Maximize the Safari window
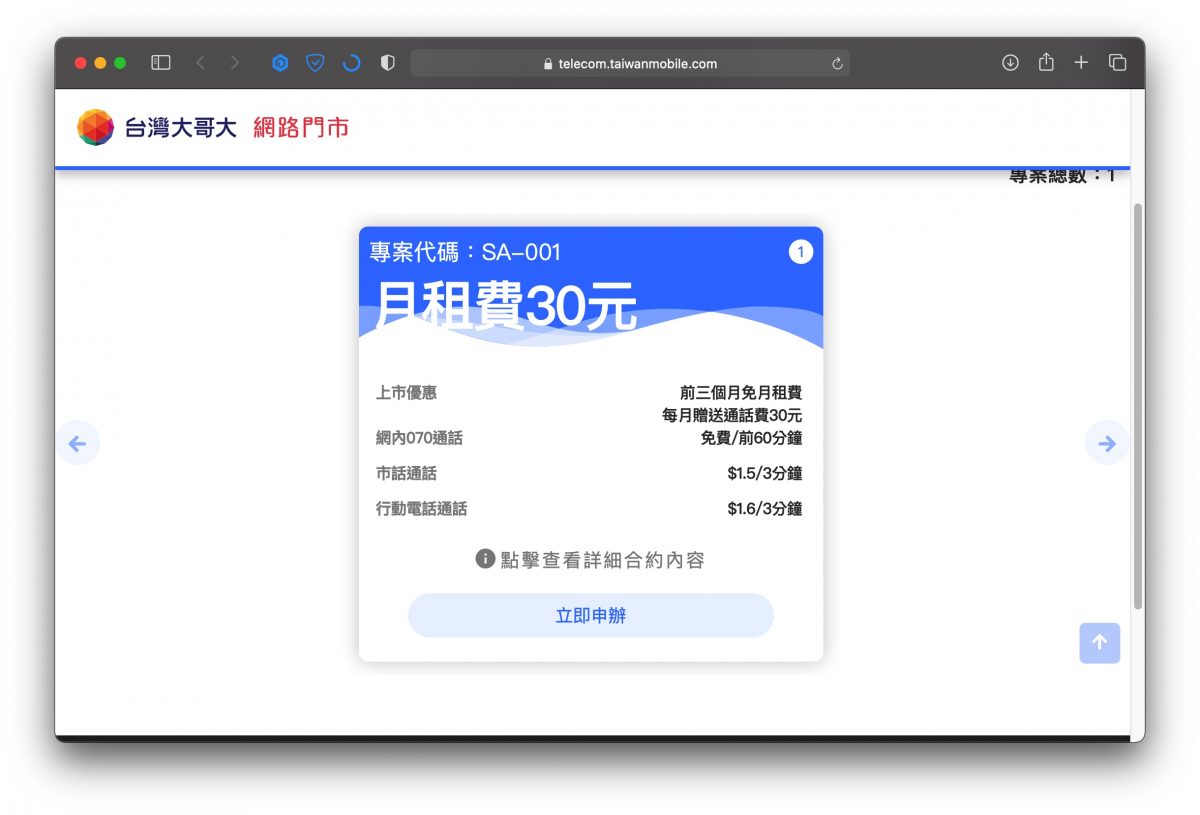 coord(120,63)
